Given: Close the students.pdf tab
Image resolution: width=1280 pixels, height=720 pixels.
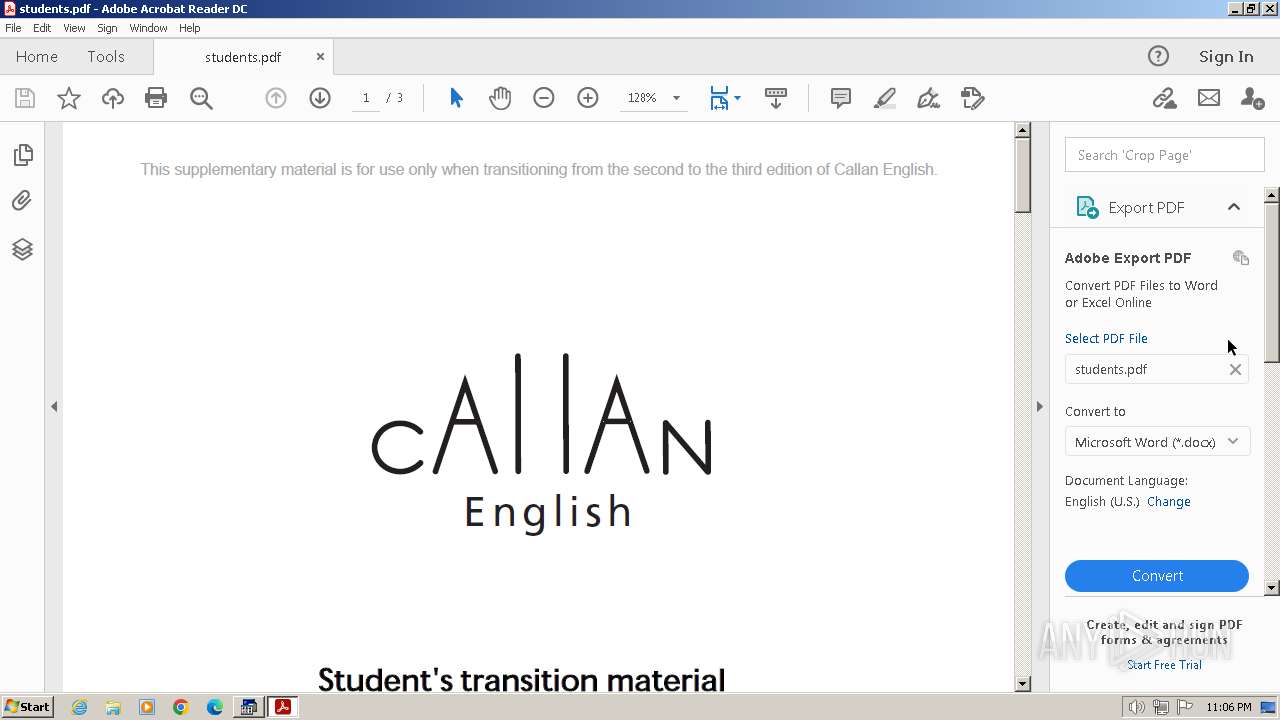Looking at the screenshot, I should click(320, 57).
